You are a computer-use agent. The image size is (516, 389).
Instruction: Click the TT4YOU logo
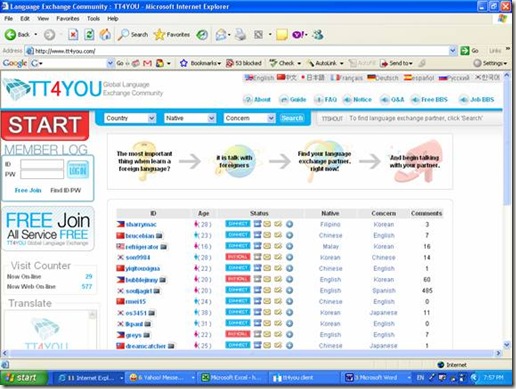(x=52, y=89)
